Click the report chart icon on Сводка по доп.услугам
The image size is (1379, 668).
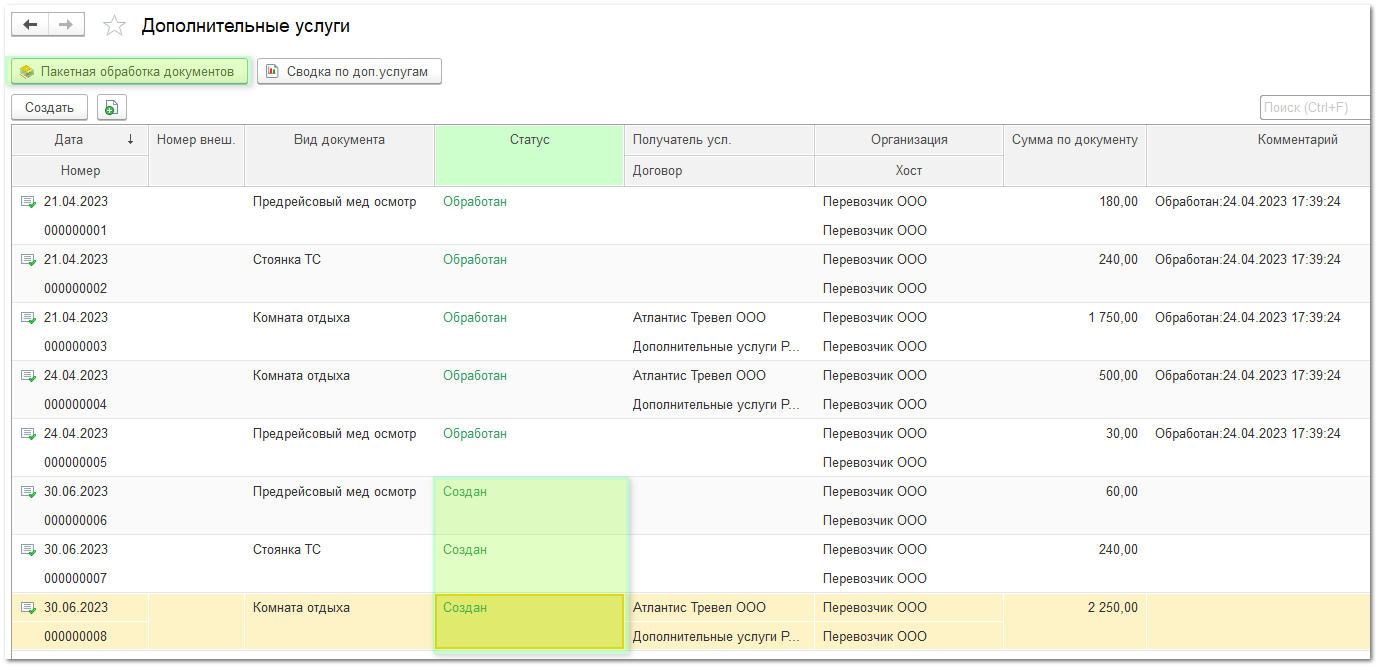(270, 71)
